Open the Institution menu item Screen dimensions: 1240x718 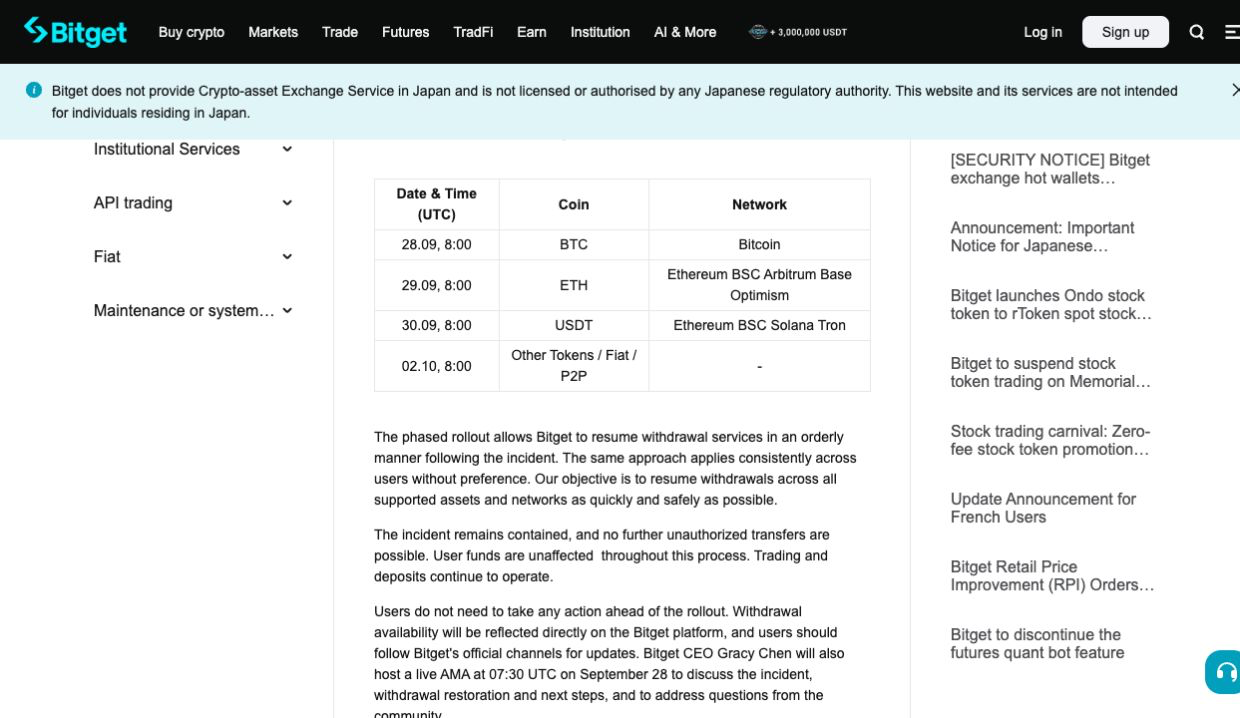tap(600, 32)
